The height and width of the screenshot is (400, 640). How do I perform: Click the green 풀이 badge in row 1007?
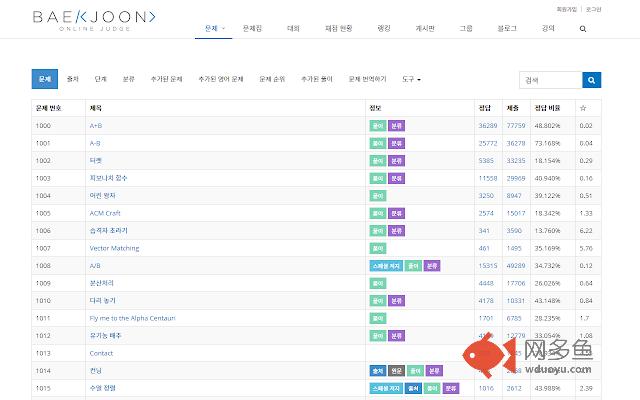tap(378, 248)
